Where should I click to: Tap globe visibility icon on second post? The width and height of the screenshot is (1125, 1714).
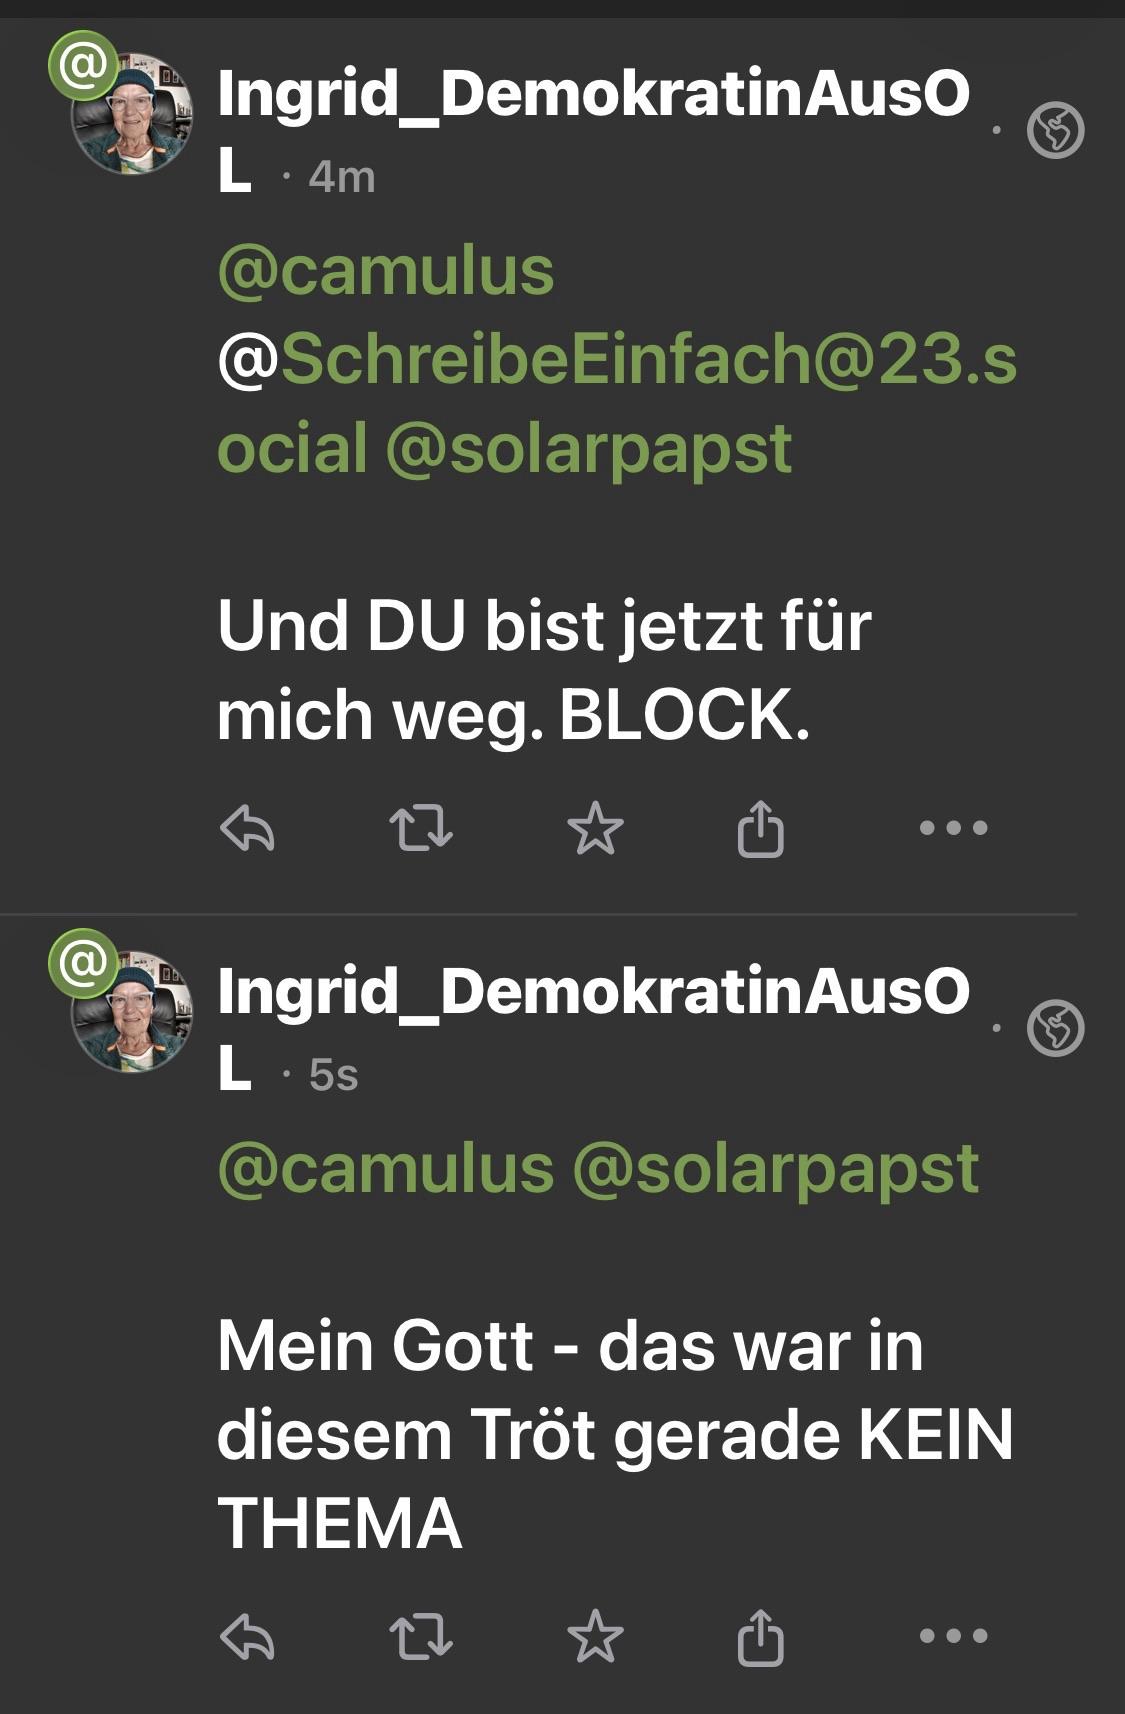(x=1056, y=1027)
